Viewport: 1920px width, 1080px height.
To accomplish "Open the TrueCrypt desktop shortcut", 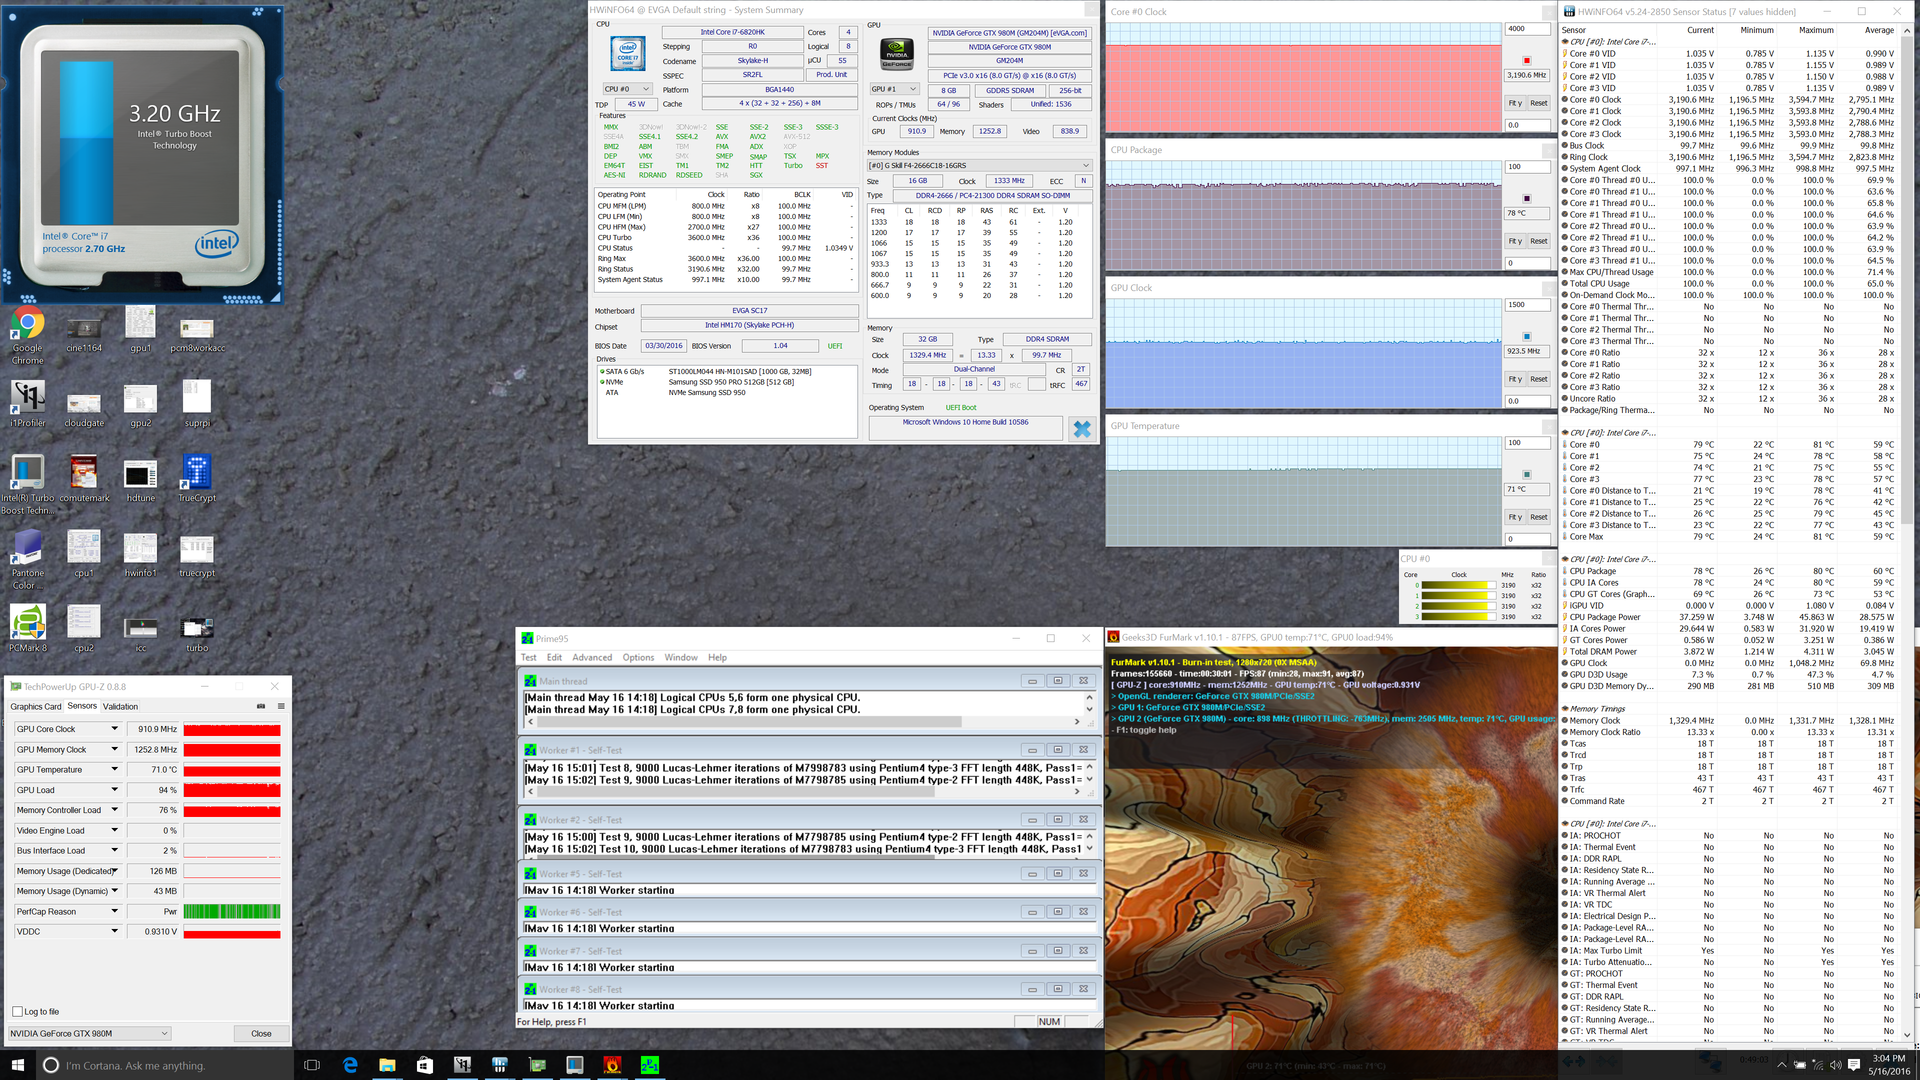I will (x=197, y=479).
